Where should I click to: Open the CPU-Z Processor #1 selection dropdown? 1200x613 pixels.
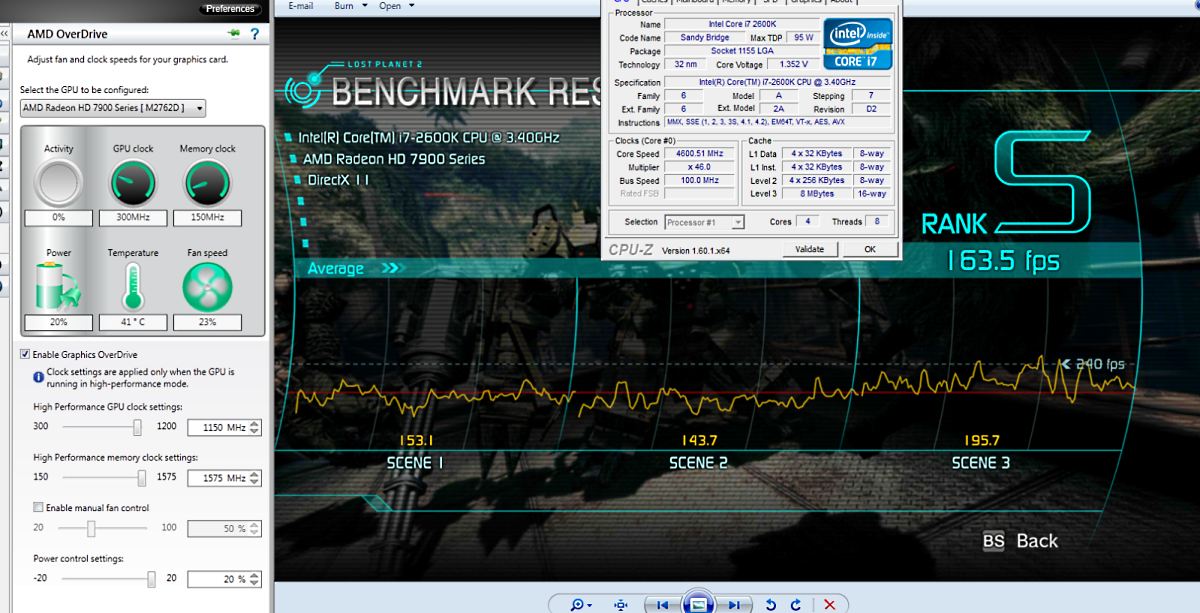coord(704,222)
